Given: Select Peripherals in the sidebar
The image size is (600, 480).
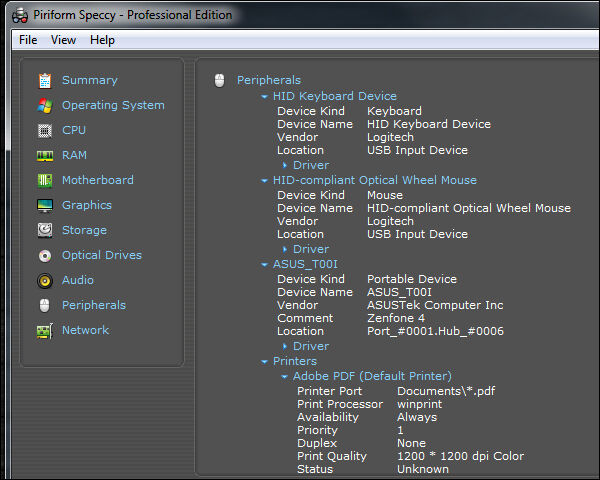Looking at the screenshot, I should click(x=94, y=305).
